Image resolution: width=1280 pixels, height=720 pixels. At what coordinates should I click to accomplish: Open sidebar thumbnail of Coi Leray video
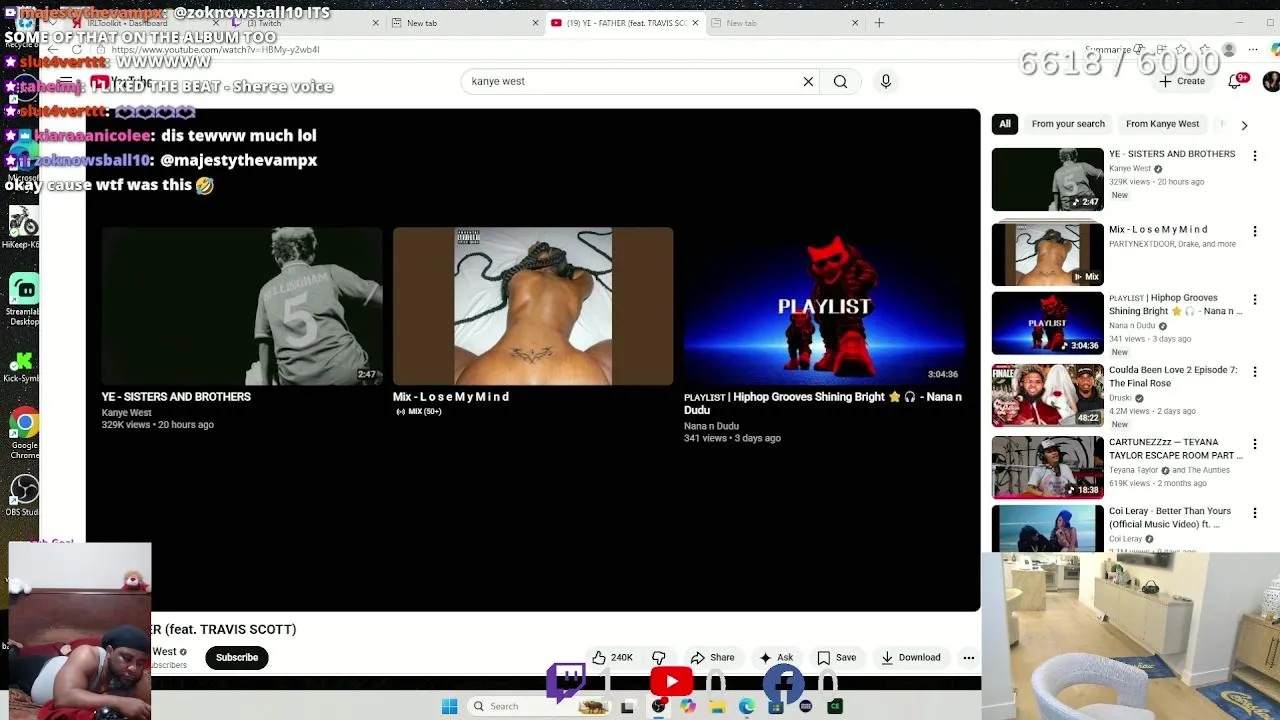click(1047, 529)
